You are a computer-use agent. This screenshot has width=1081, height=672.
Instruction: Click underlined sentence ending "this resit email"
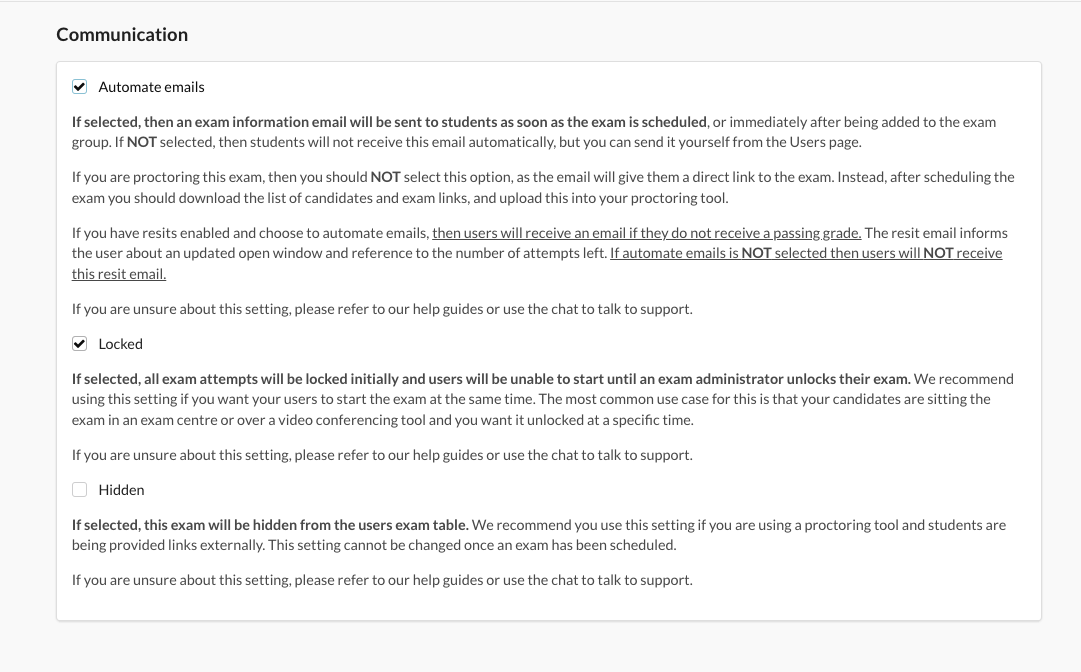pyautogui.click(x=805, y=253)
